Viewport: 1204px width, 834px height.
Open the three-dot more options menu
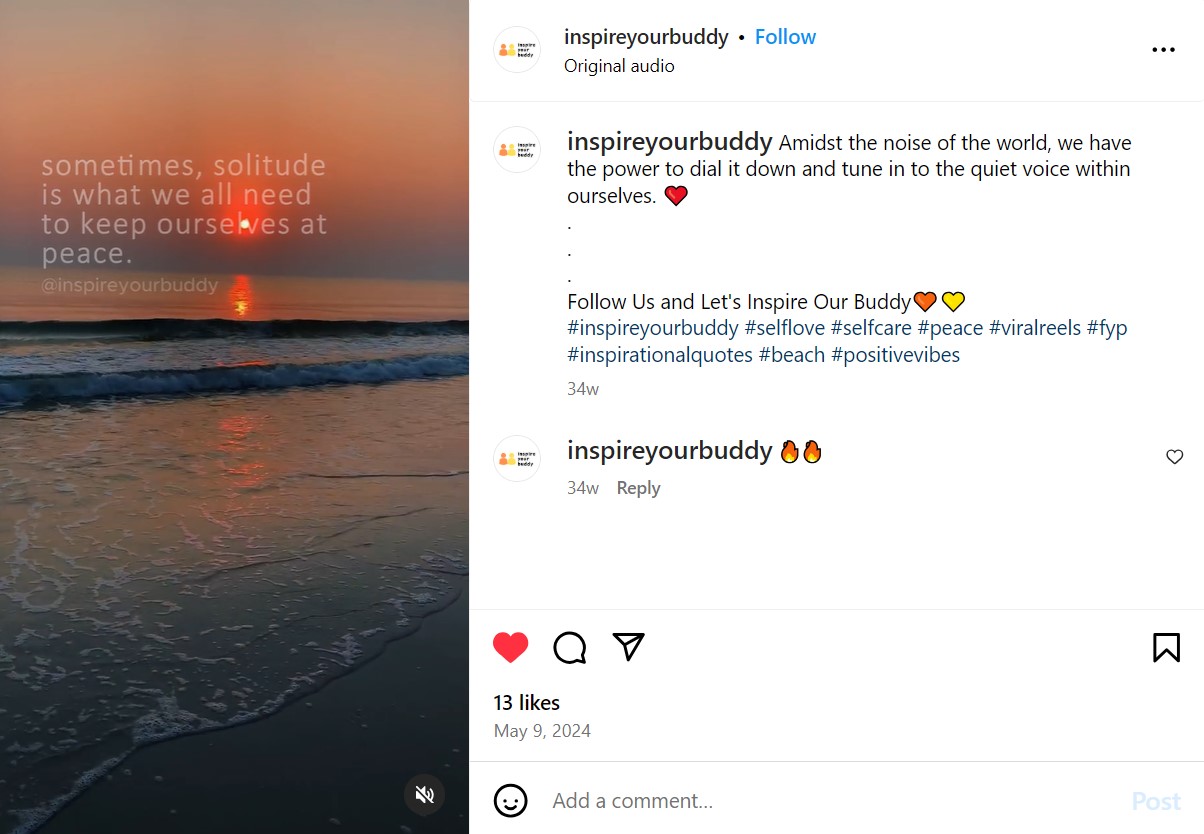[1163, 50]
